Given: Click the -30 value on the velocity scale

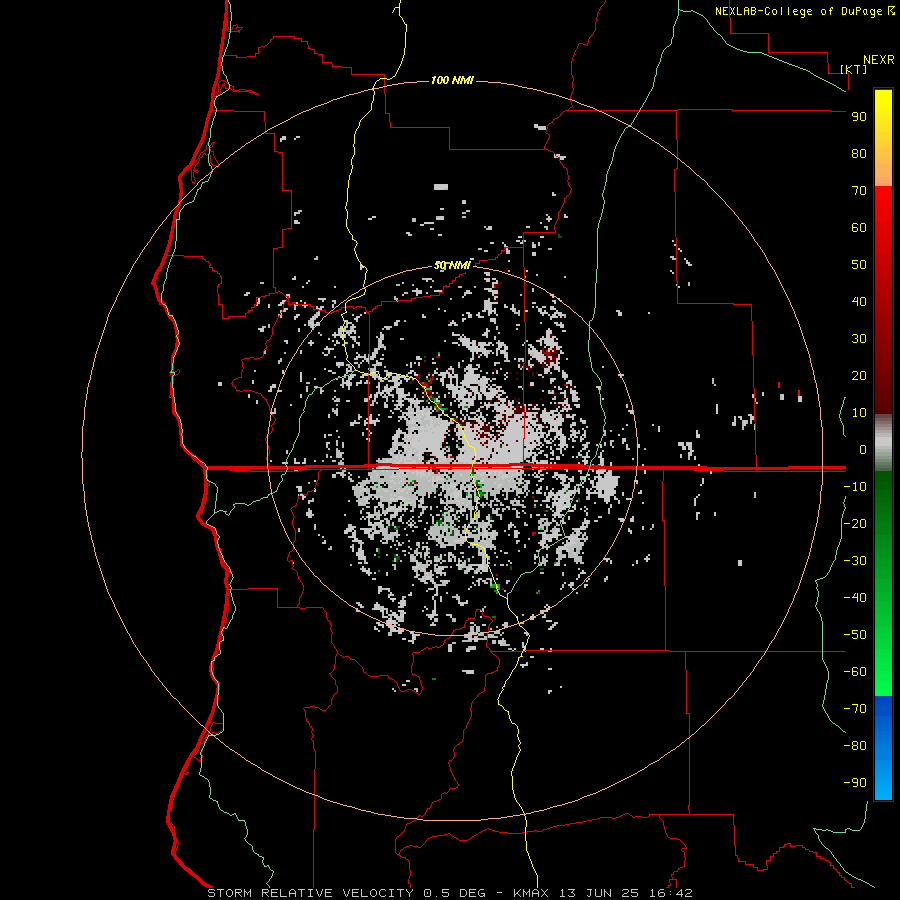Looking at the screenshot, I should point(855,561).
